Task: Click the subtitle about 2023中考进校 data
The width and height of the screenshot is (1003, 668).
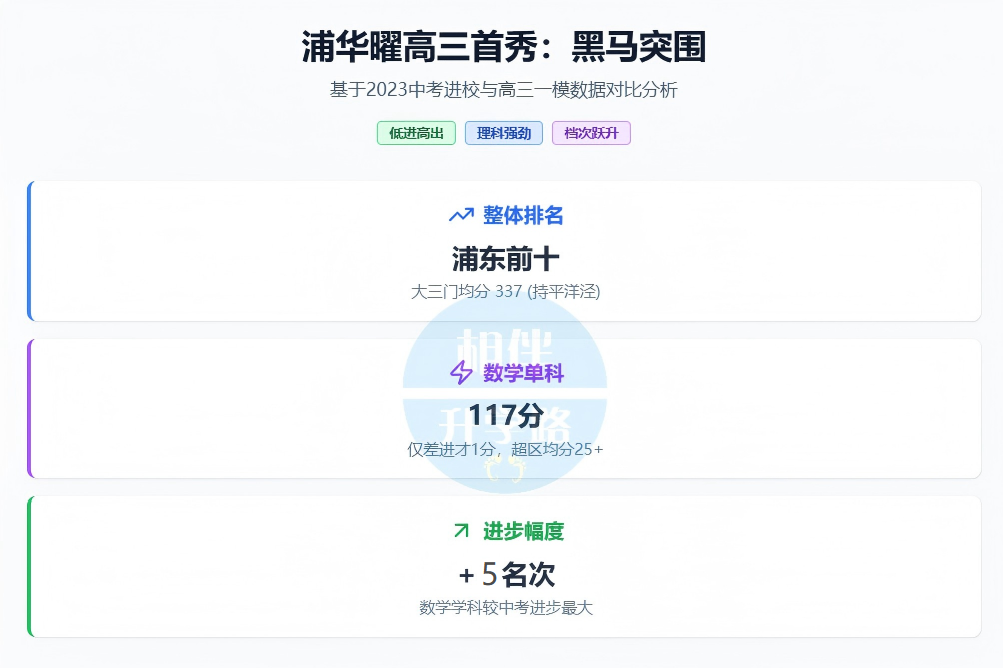Action: (504, 90)
